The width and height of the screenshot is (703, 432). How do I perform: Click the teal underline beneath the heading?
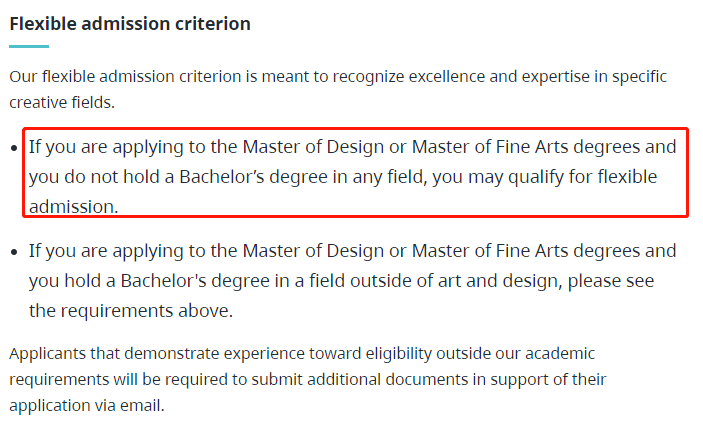(x=29, y=46)
